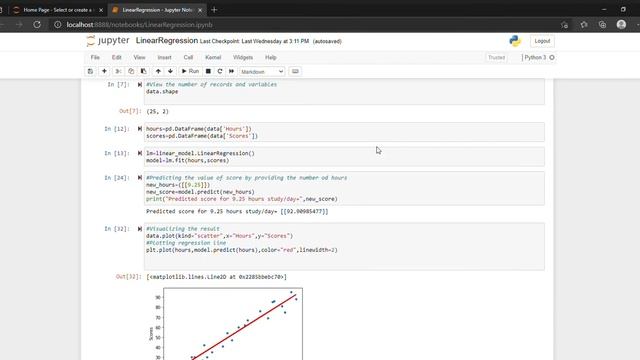This screenshot has width=640, height=360.
Task: Click the hours=pd.DataFrame code cell
Action: click(x=344, y=132)
